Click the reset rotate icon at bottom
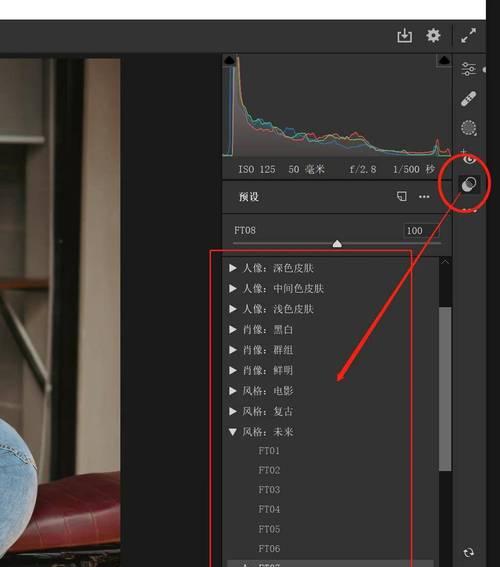Image resolution: width=500 pixels, height=567 pixels. (469, 552)
